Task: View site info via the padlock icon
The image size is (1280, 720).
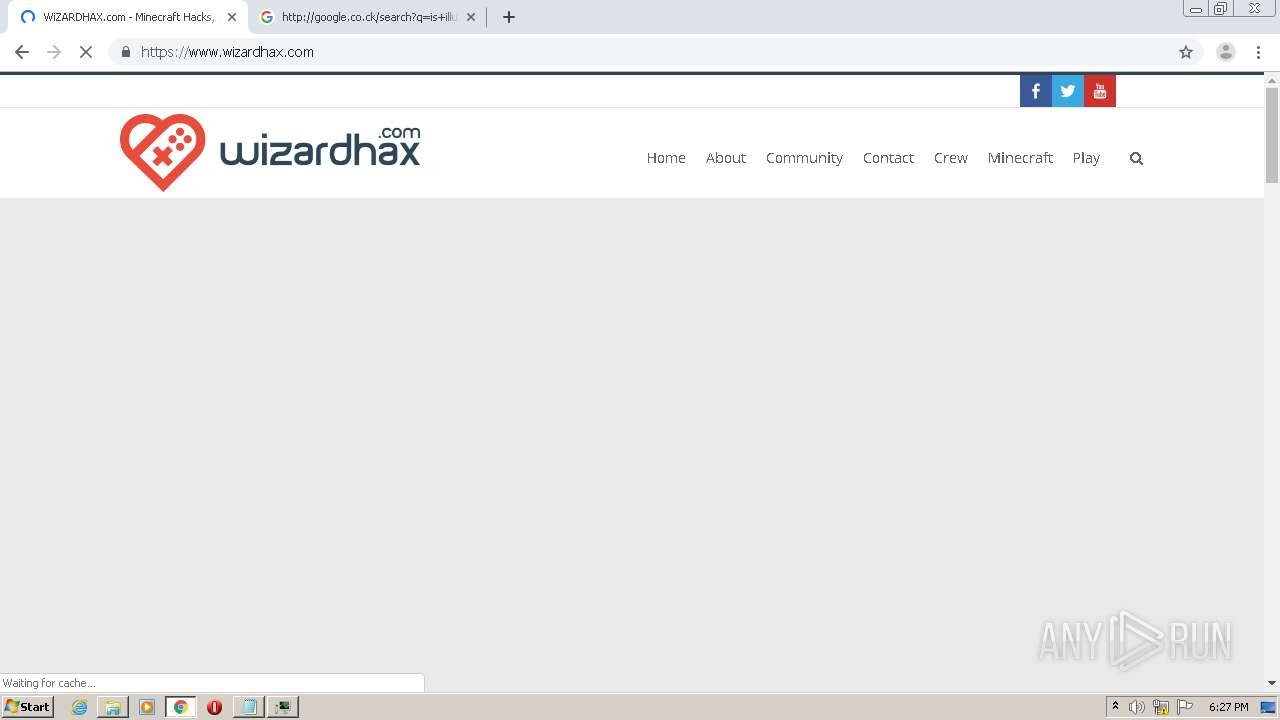Action: (x=125, y=52)
